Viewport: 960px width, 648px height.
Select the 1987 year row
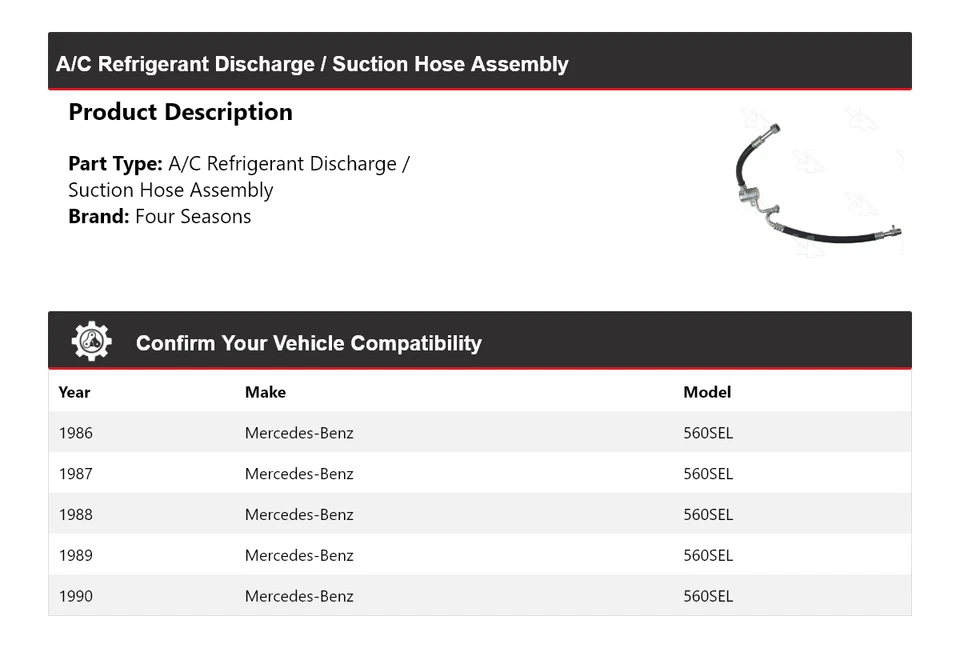point(76,474)
